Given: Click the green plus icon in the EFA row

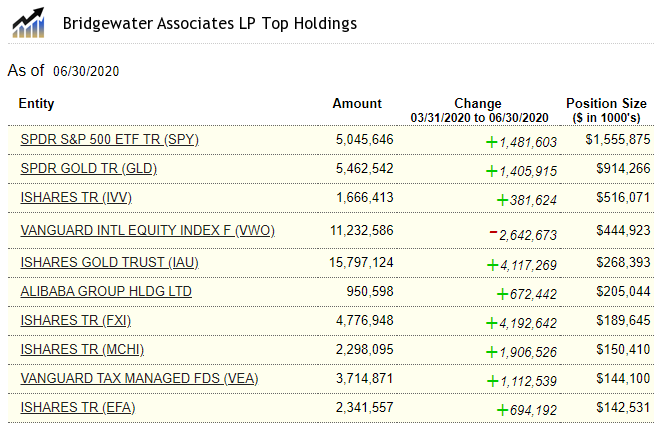Looking at the screenshot, I should pyautogui.click(x=501, y=410).
